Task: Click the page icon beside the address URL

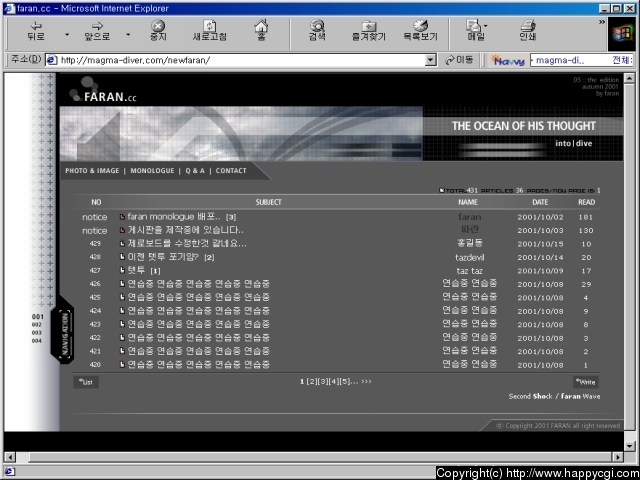Action: pyautogui.click(x=51, y=60)
